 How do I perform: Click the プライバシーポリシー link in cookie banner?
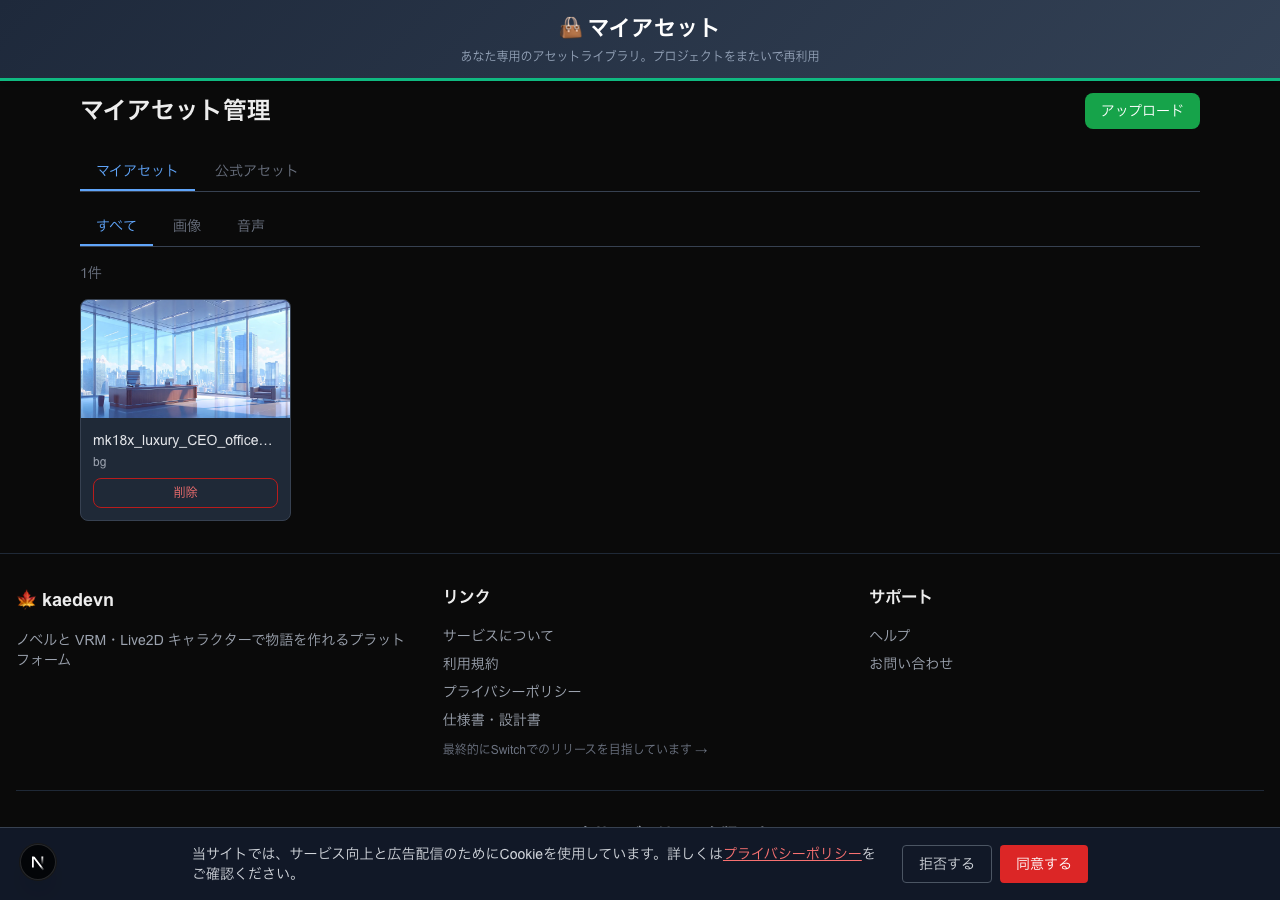(x=792, y=854)
